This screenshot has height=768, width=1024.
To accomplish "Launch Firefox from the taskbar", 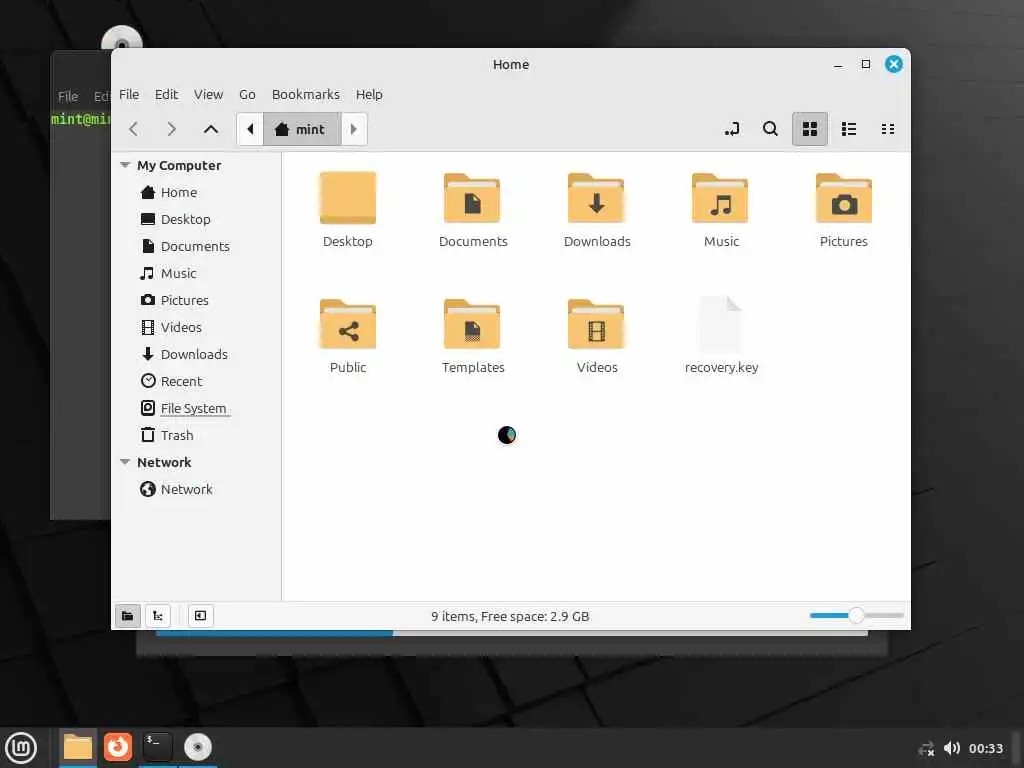I will [x=118, y=747].
